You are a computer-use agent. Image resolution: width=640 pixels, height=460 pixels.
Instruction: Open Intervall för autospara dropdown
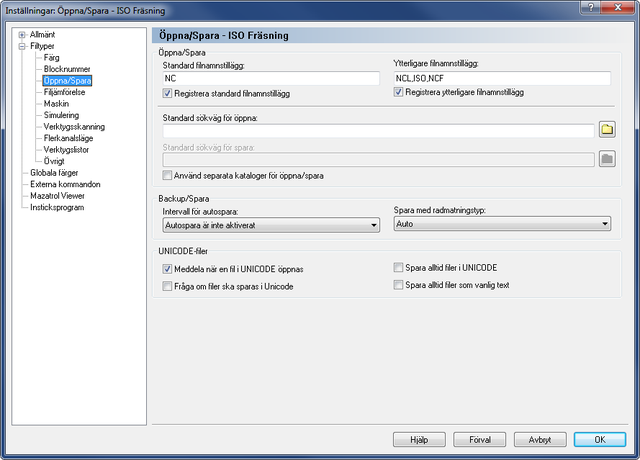click(x=271, y=225)
